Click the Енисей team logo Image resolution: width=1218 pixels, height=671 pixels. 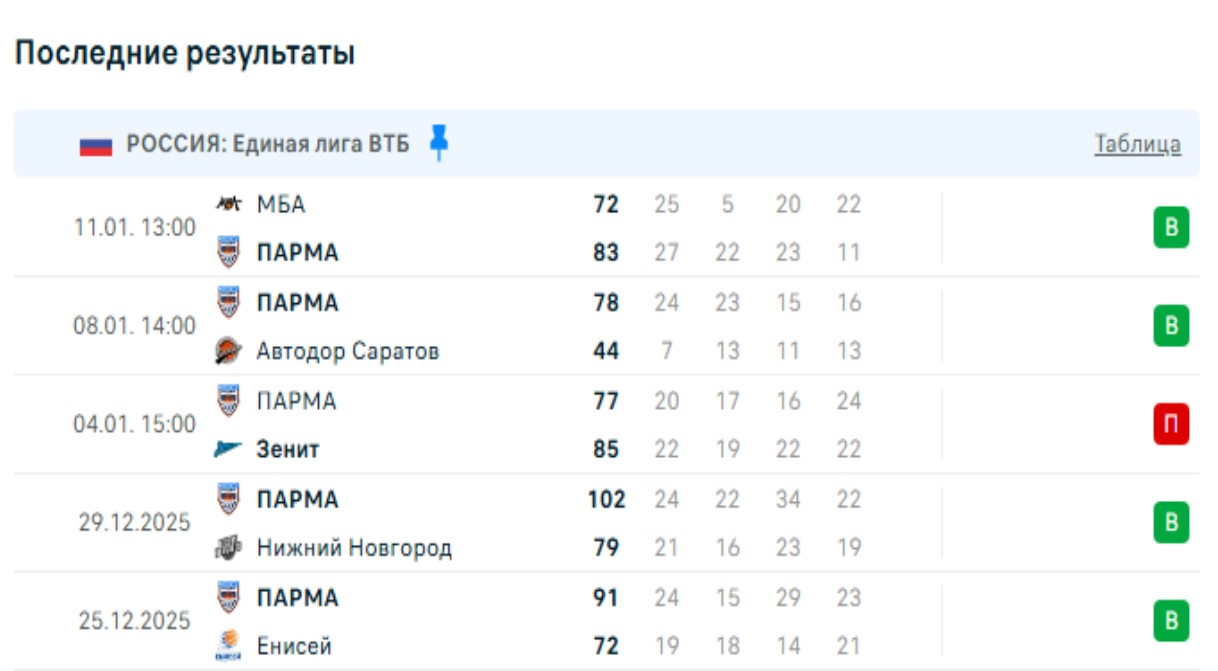[x=229, y=646]
